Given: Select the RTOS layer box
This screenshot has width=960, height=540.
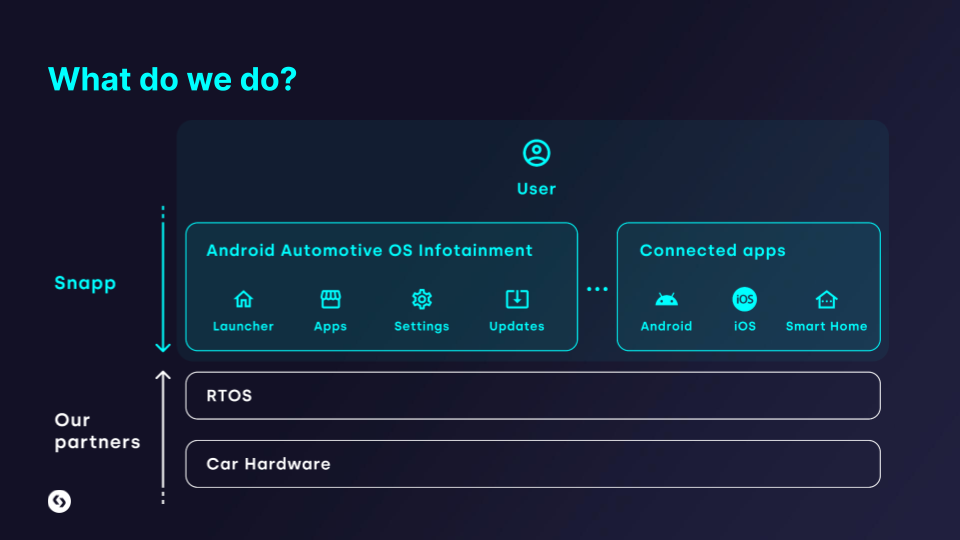Looking at the screenshot, I should click(x=533, y=396).
